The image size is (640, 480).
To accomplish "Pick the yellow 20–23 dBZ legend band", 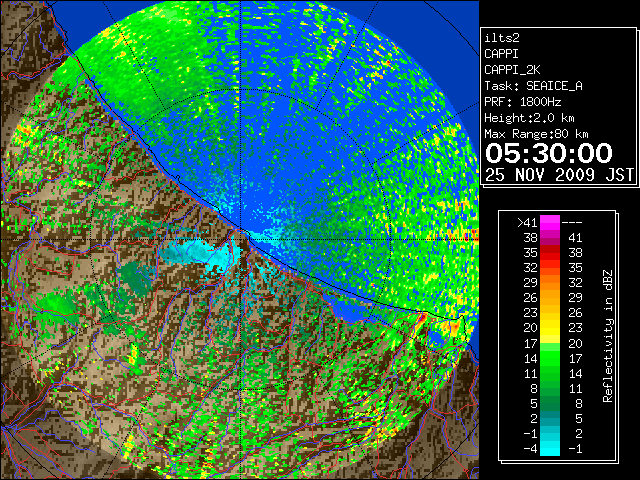I will pyautogui.click(x=550, y=328).
